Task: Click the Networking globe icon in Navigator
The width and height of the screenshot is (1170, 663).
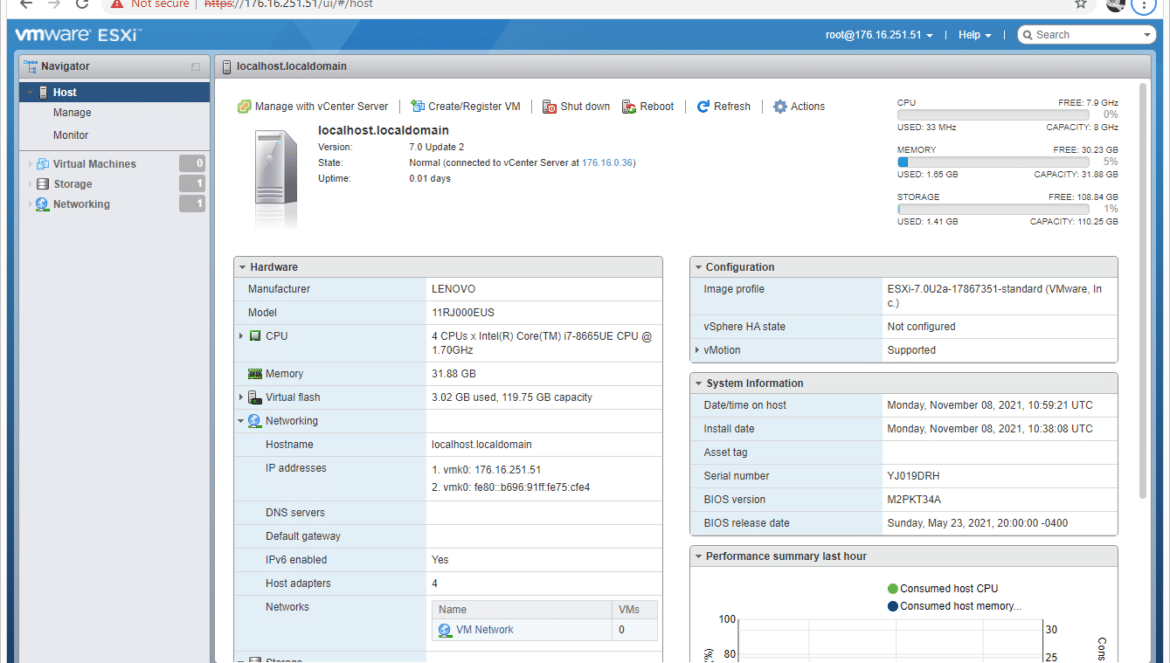Action: pyautogui.click(x=43, y=204)
